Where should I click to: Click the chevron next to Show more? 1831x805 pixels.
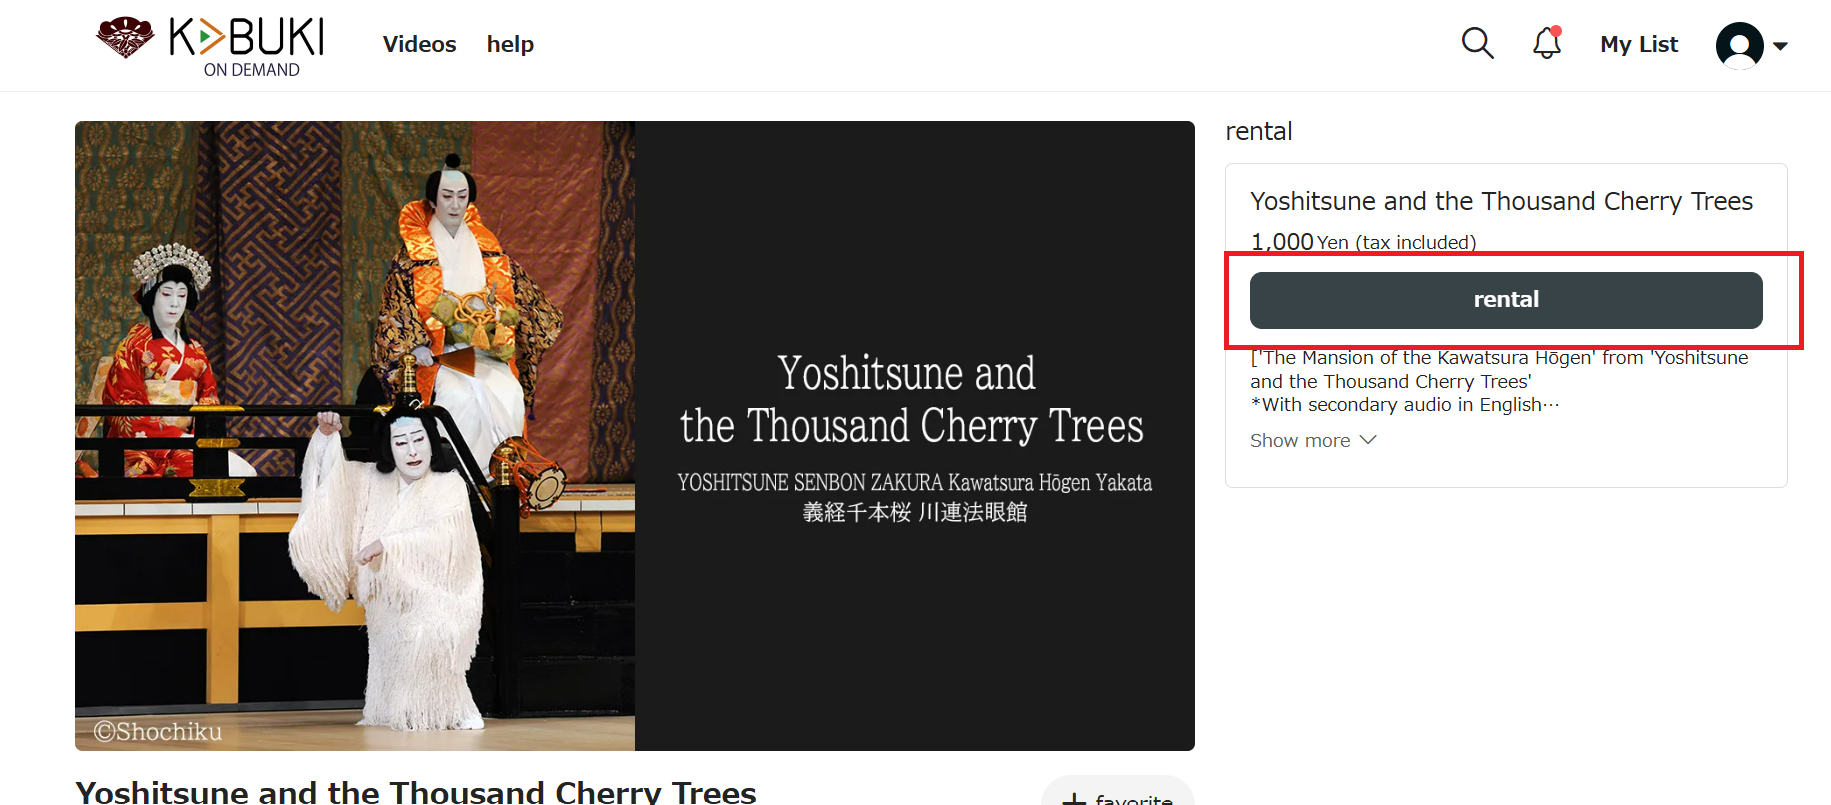[x=1368, y=440]
